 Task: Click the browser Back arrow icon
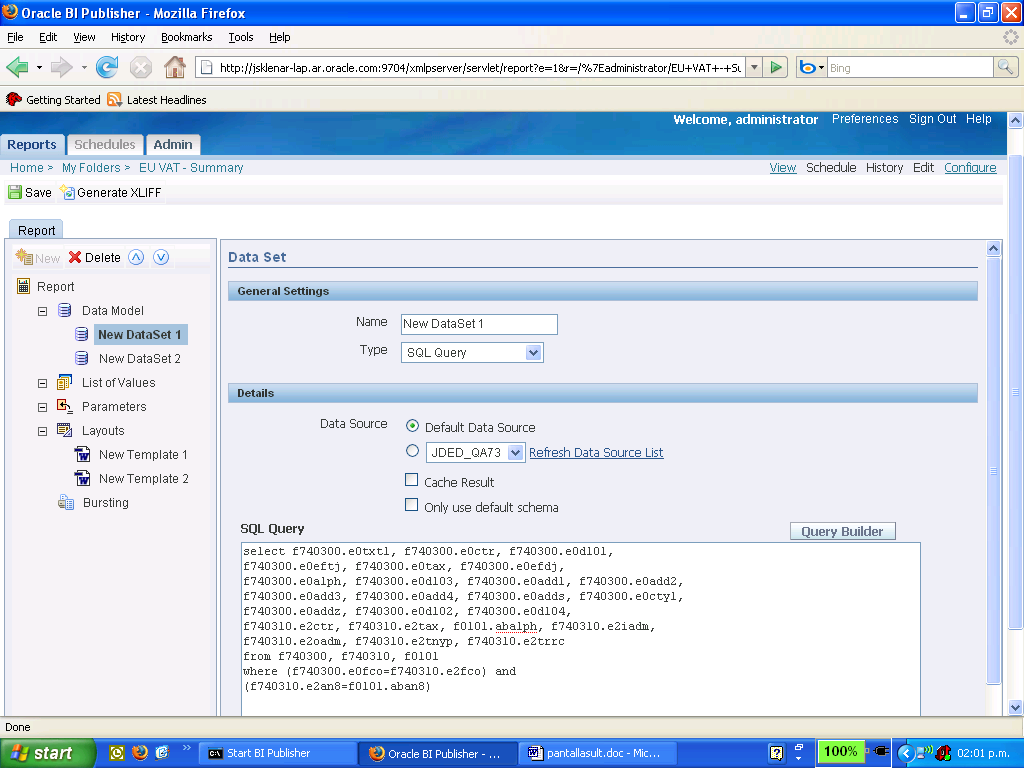click(17, 67)
